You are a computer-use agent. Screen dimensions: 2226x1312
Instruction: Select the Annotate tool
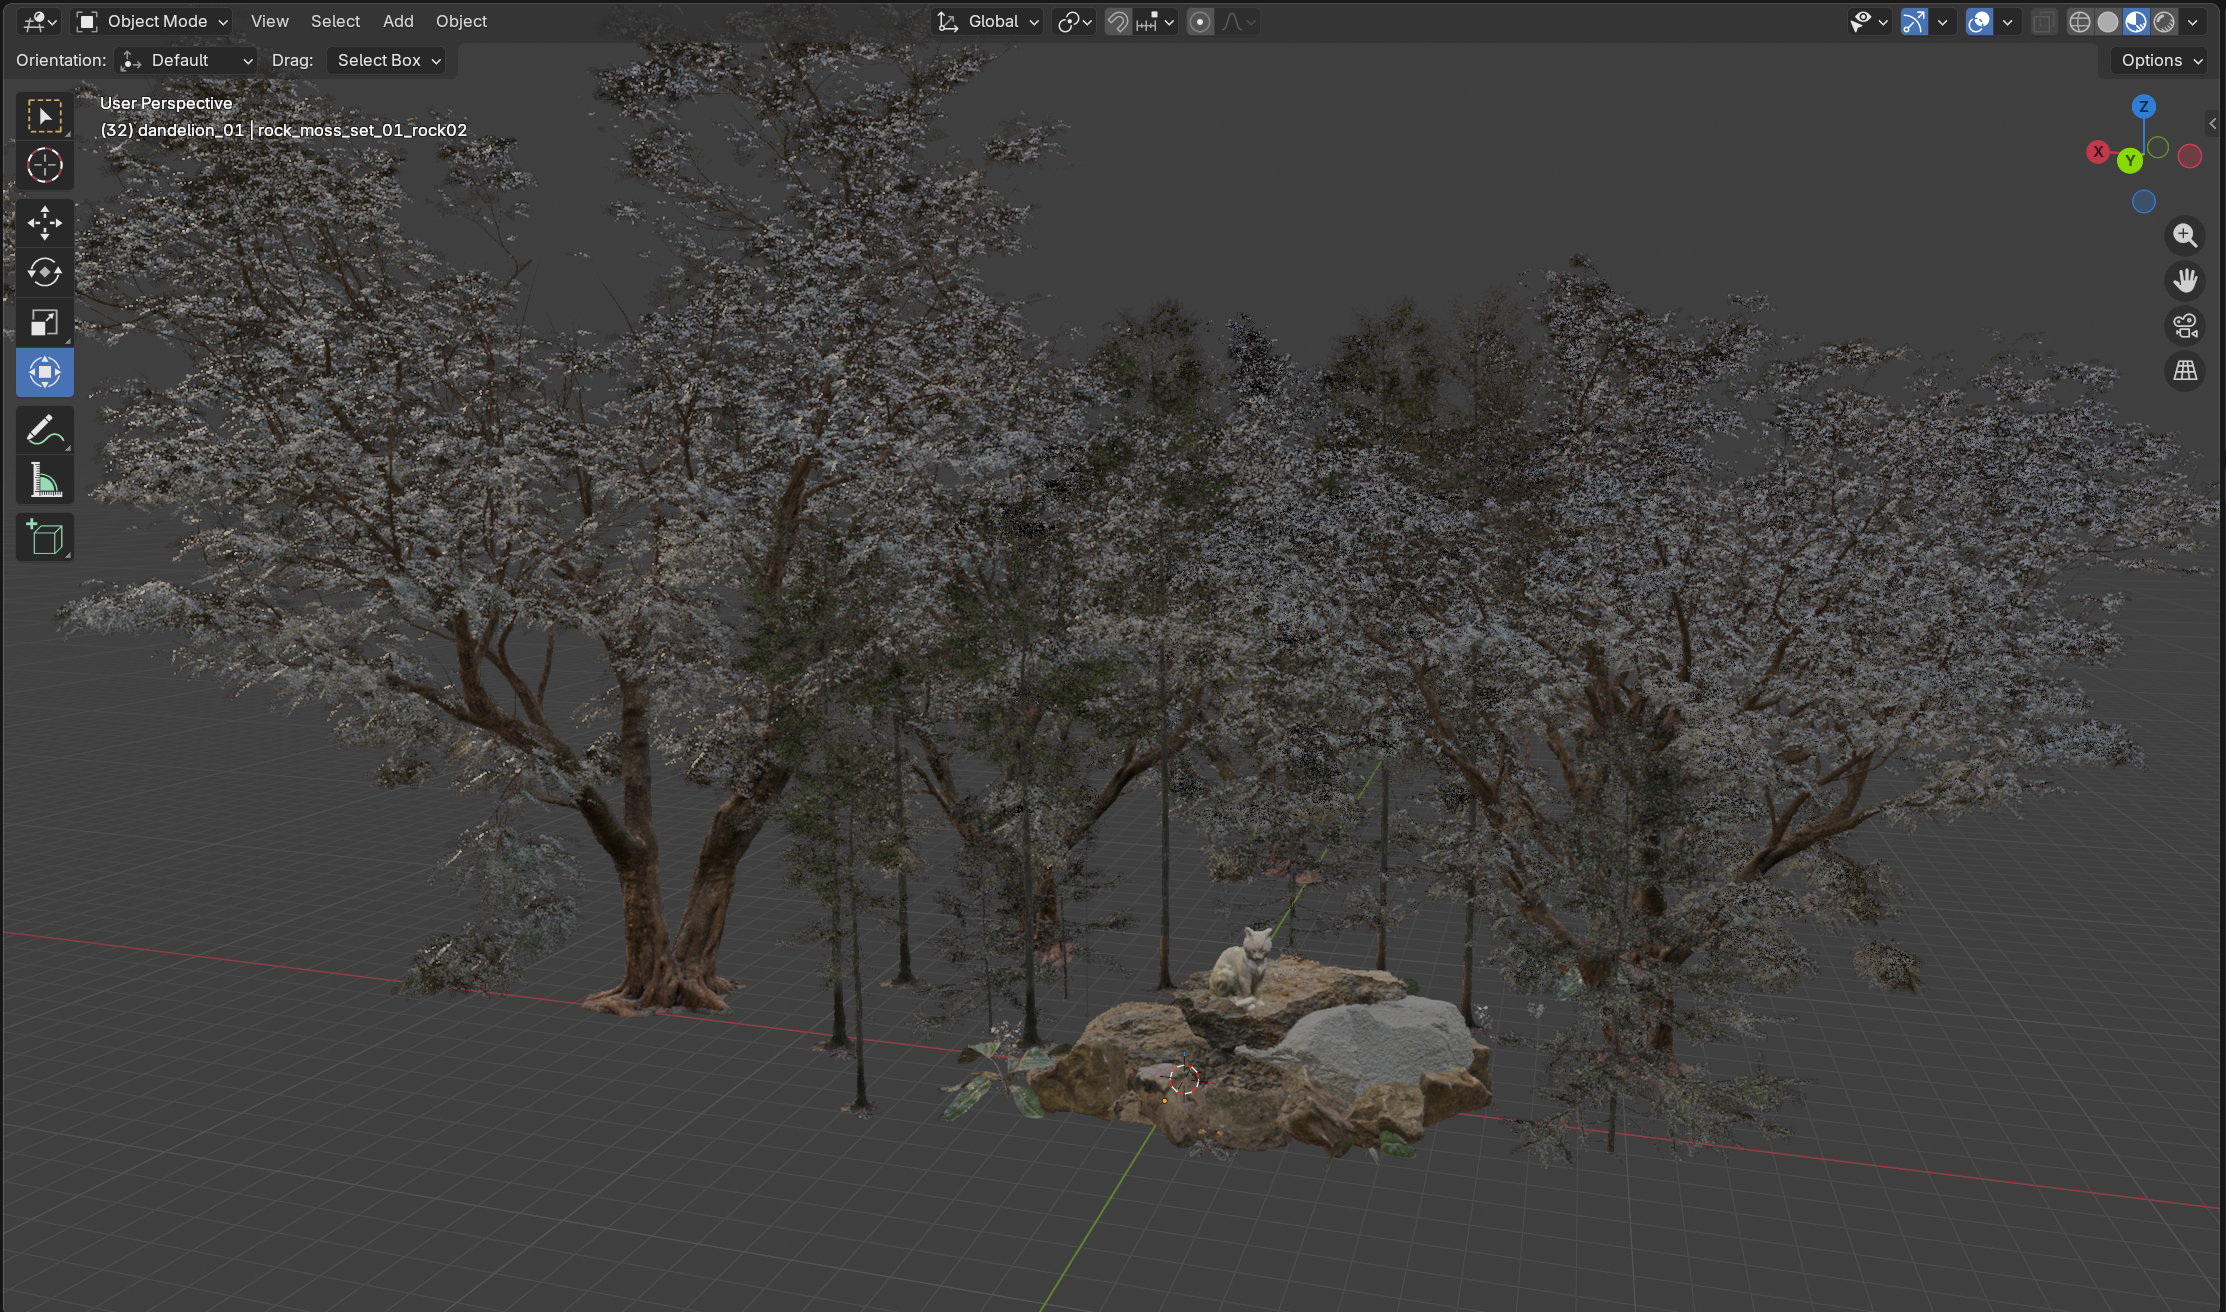point(44,430)
